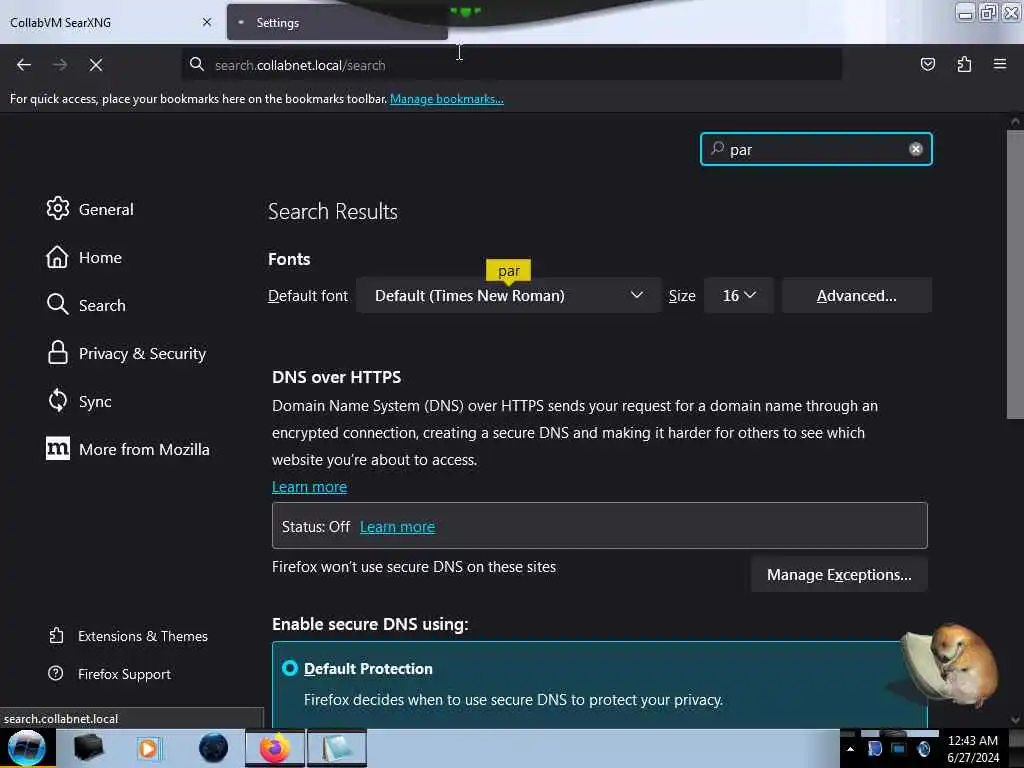Open the Home settings category

click(x=100, y=257)
